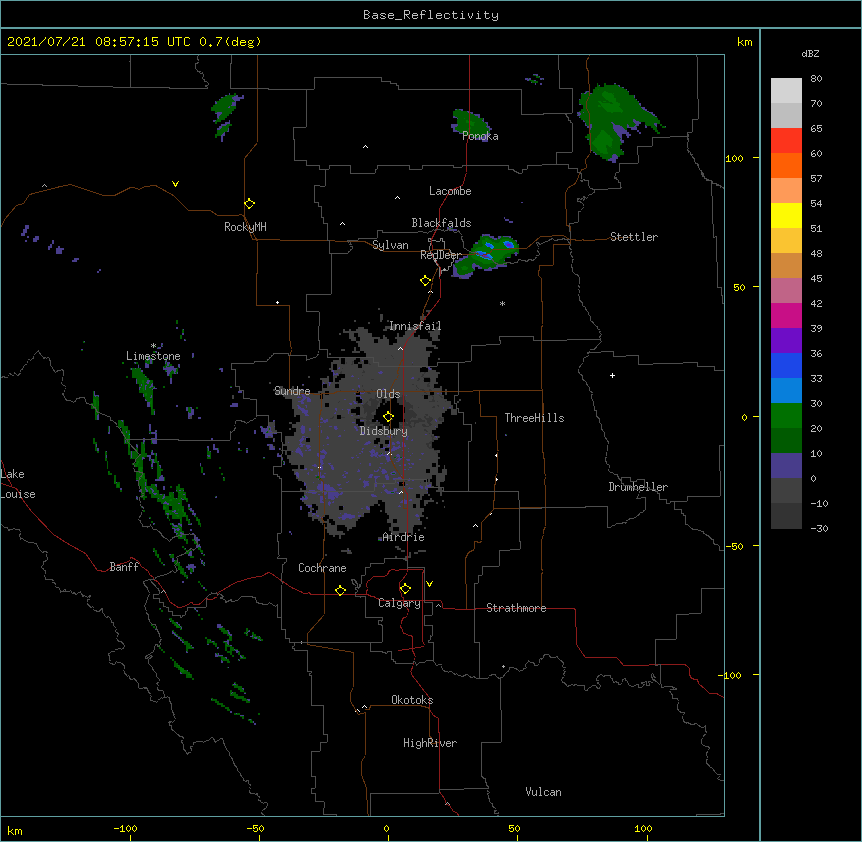Click the Banff town label

click(124, 567)
